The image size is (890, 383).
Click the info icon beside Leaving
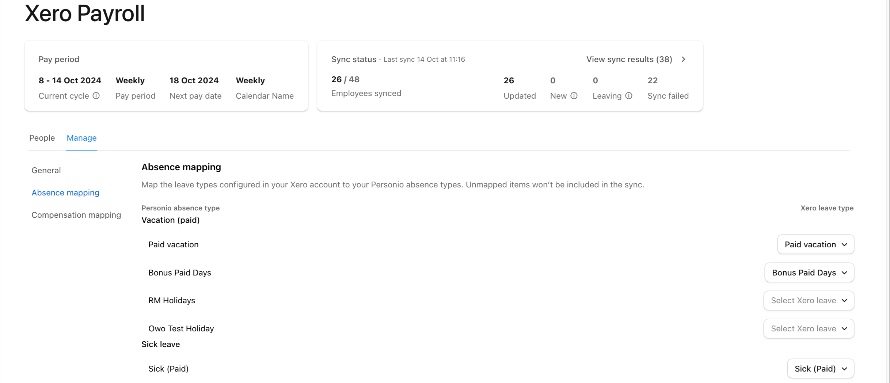[x=628, y=96]
